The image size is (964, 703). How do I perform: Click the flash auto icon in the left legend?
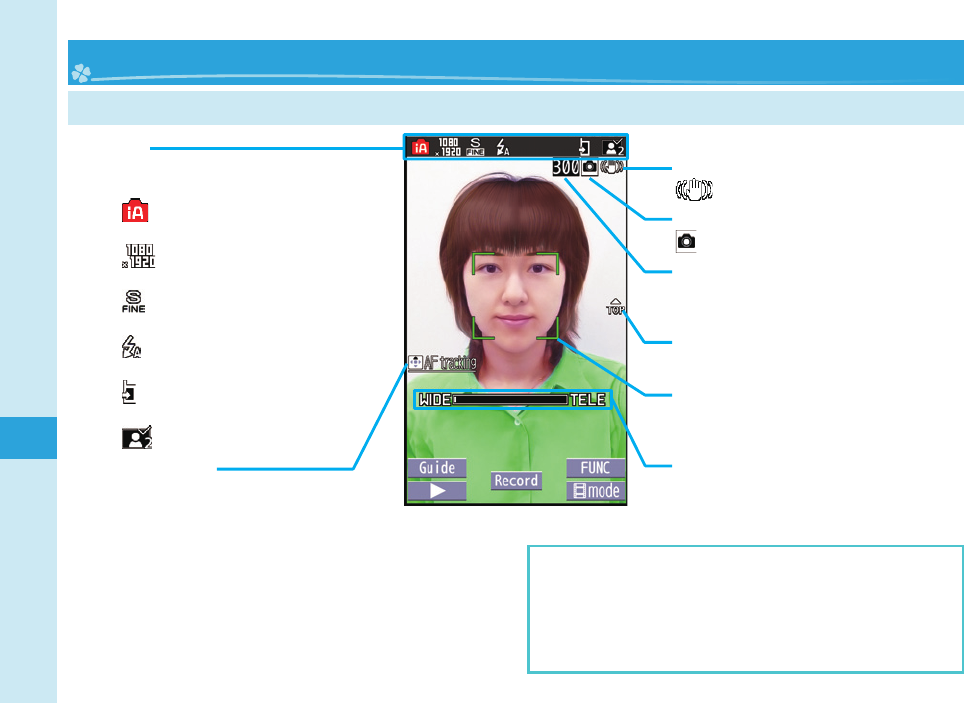point(131,347)
